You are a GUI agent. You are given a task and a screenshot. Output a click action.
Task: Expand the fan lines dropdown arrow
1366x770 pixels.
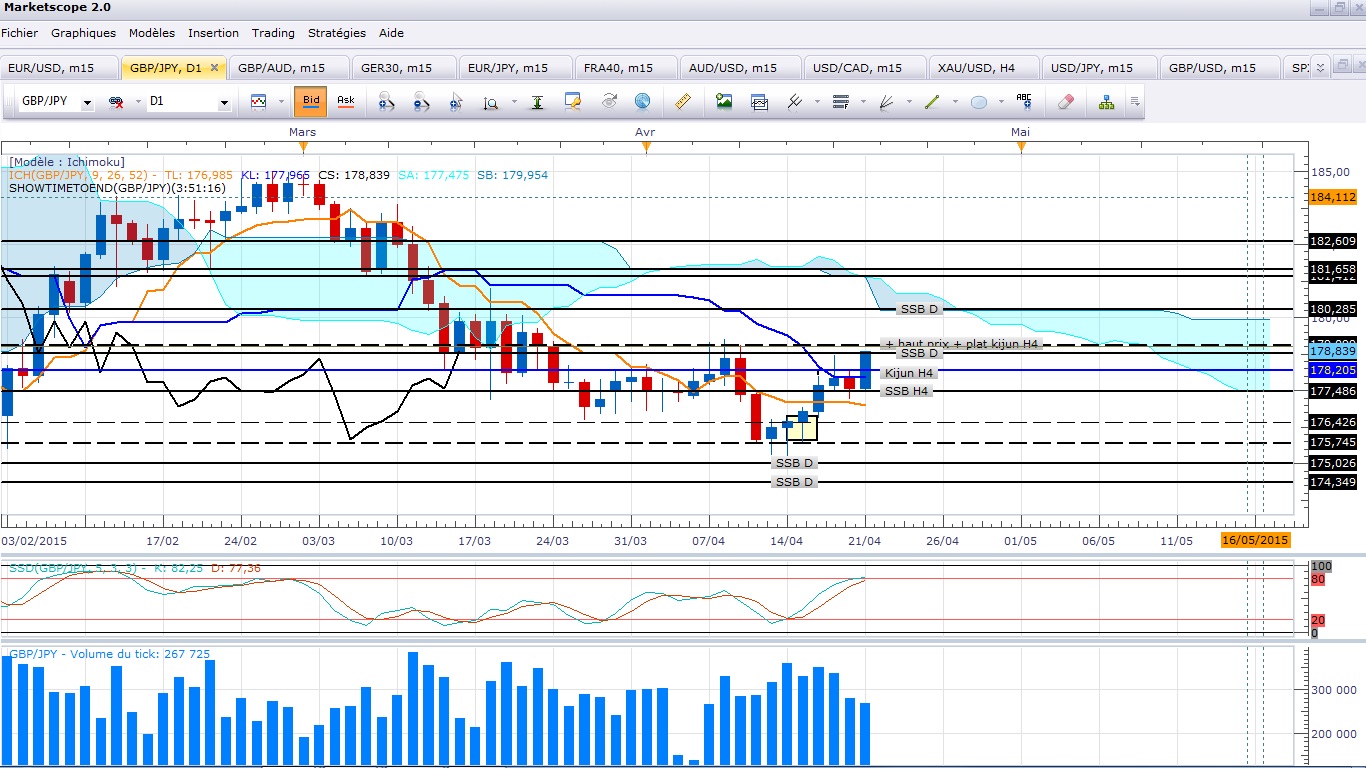click(x=909, y=103)
